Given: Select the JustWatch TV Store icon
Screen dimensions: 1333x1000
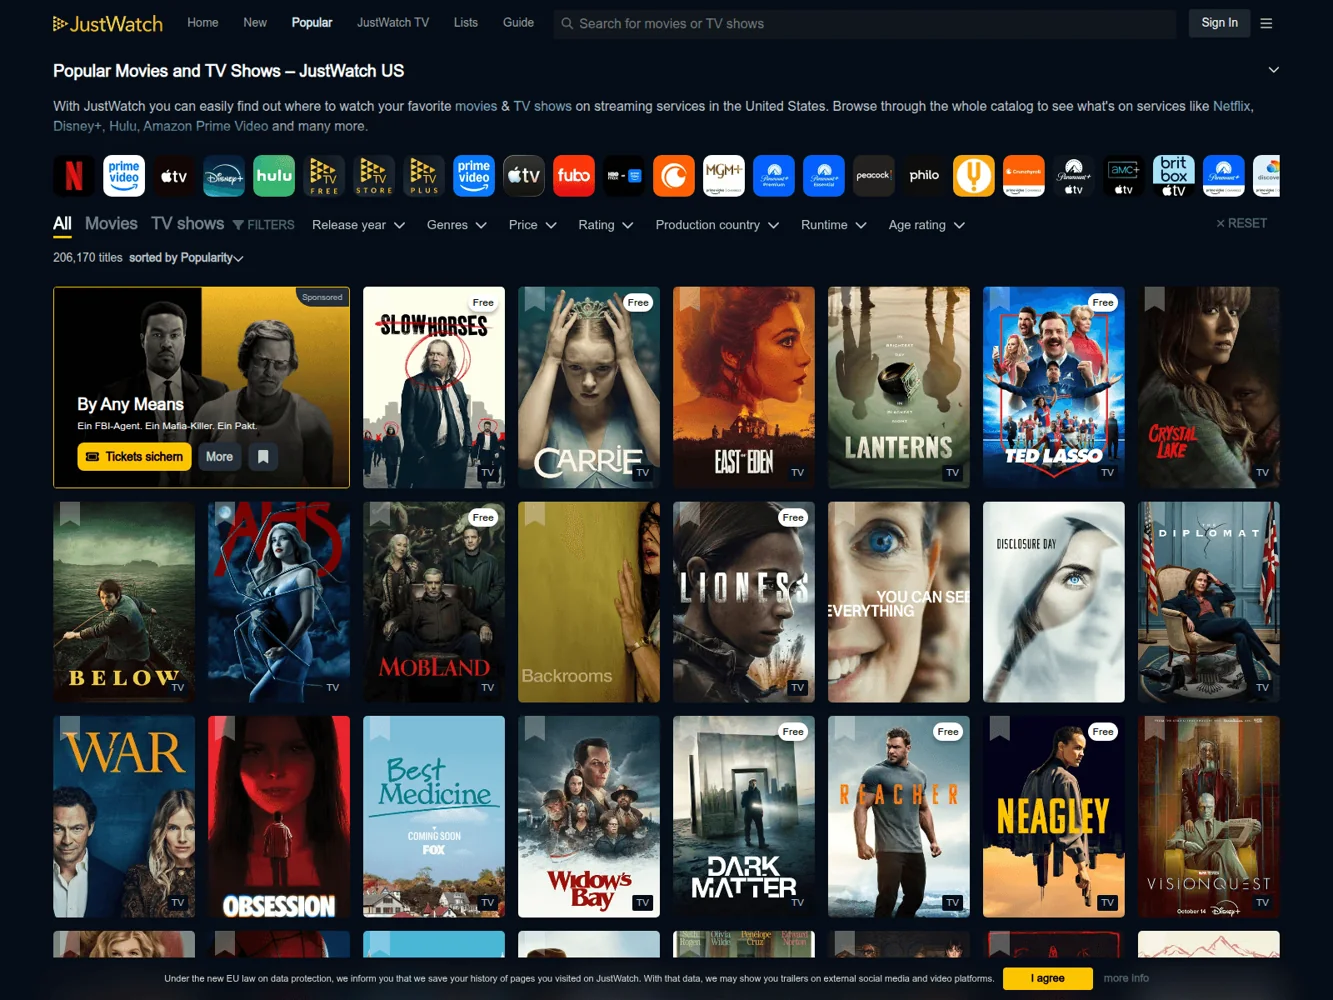Looking at the screenshot, I should point(374,176).
